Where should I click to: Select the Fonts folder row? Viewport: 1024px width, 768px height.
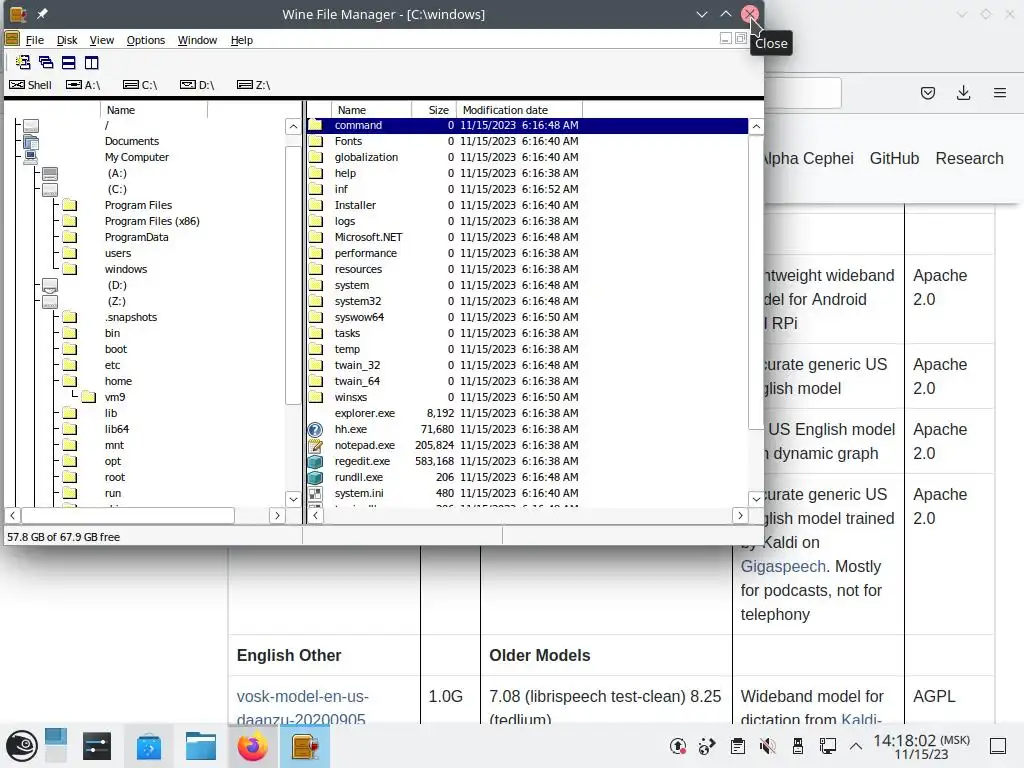(x=527, y=141)
